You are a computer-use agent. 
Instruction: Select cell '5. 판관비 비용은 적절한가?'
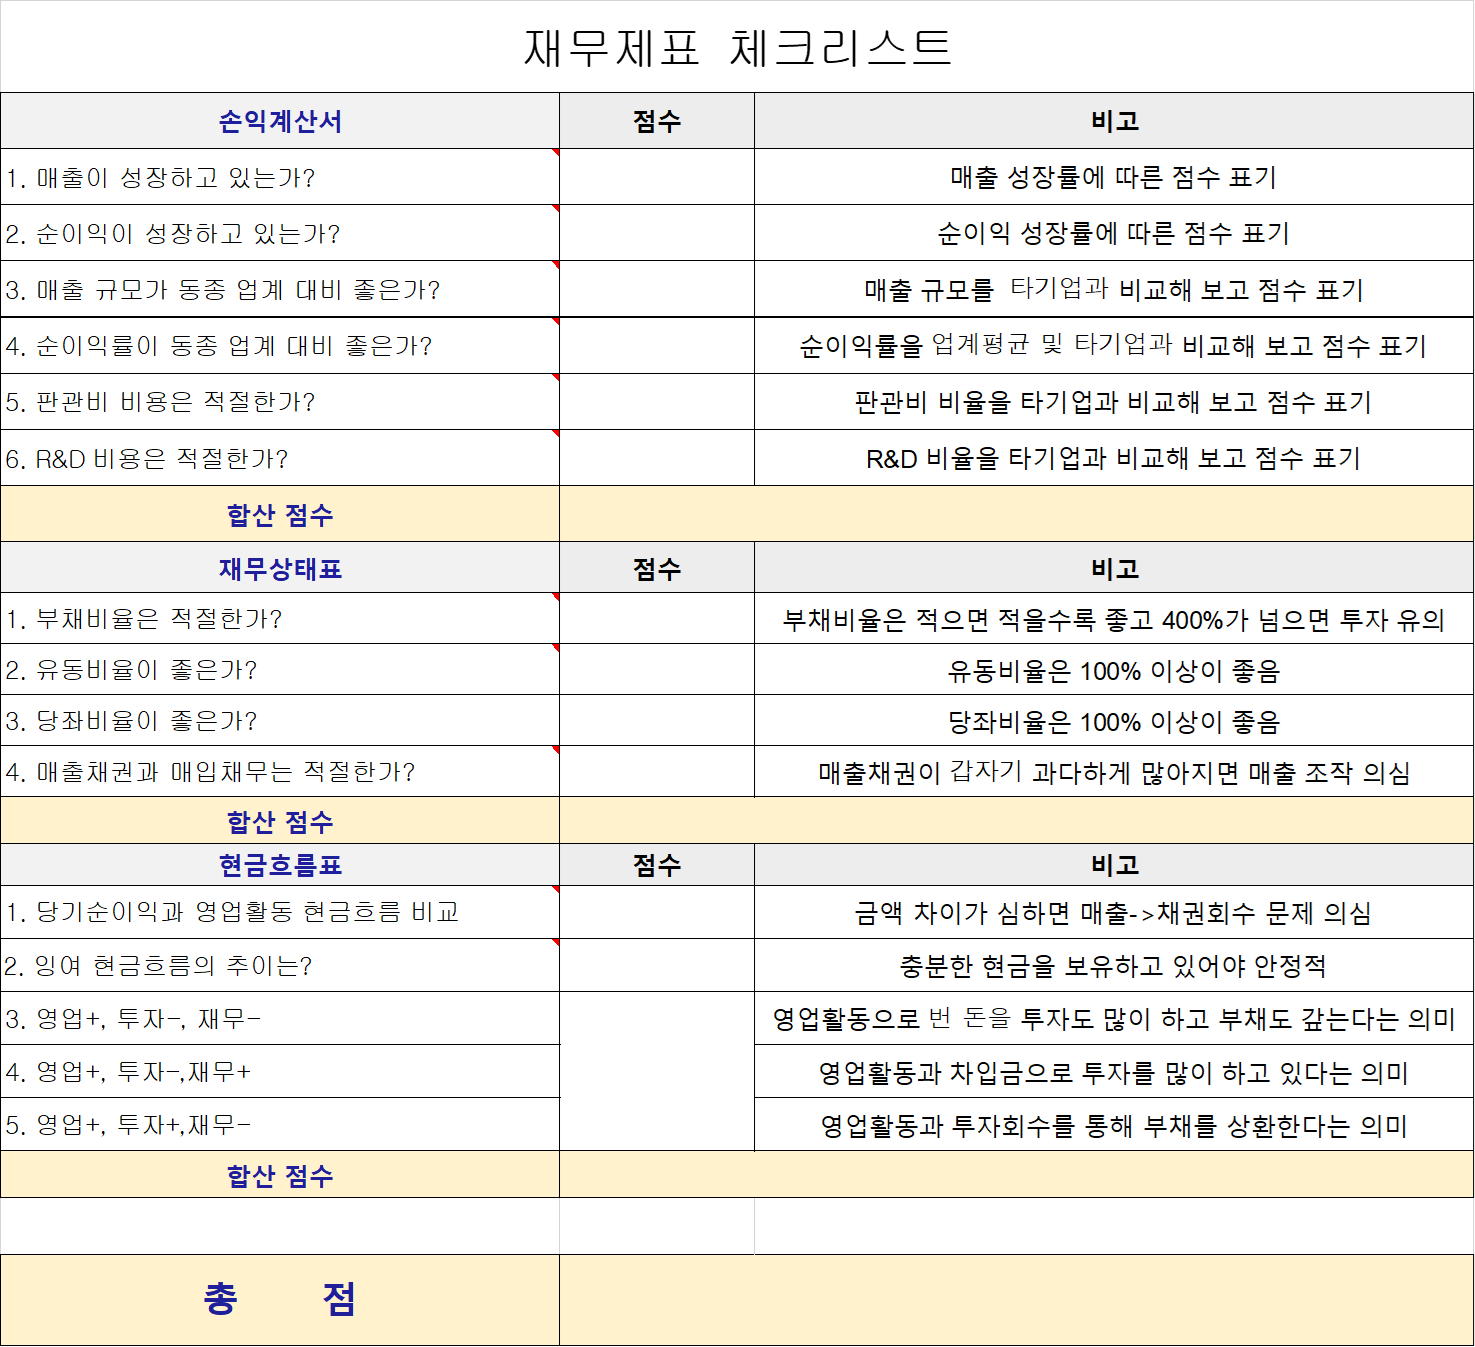point(280,402)
